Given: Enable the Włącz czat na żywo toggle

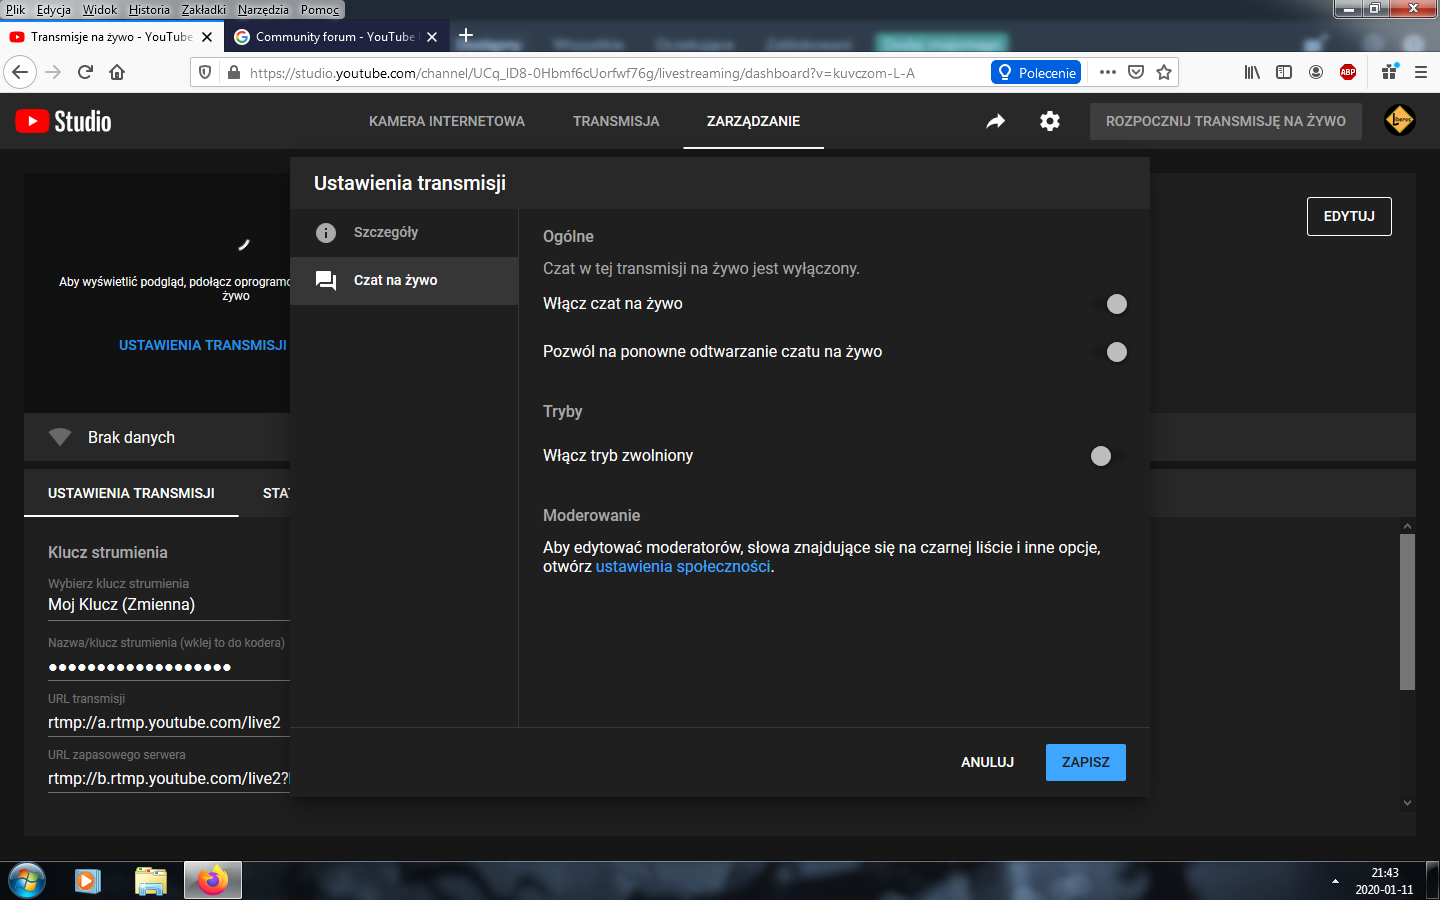Looking at the screenshot, I should click(1109, 304).
